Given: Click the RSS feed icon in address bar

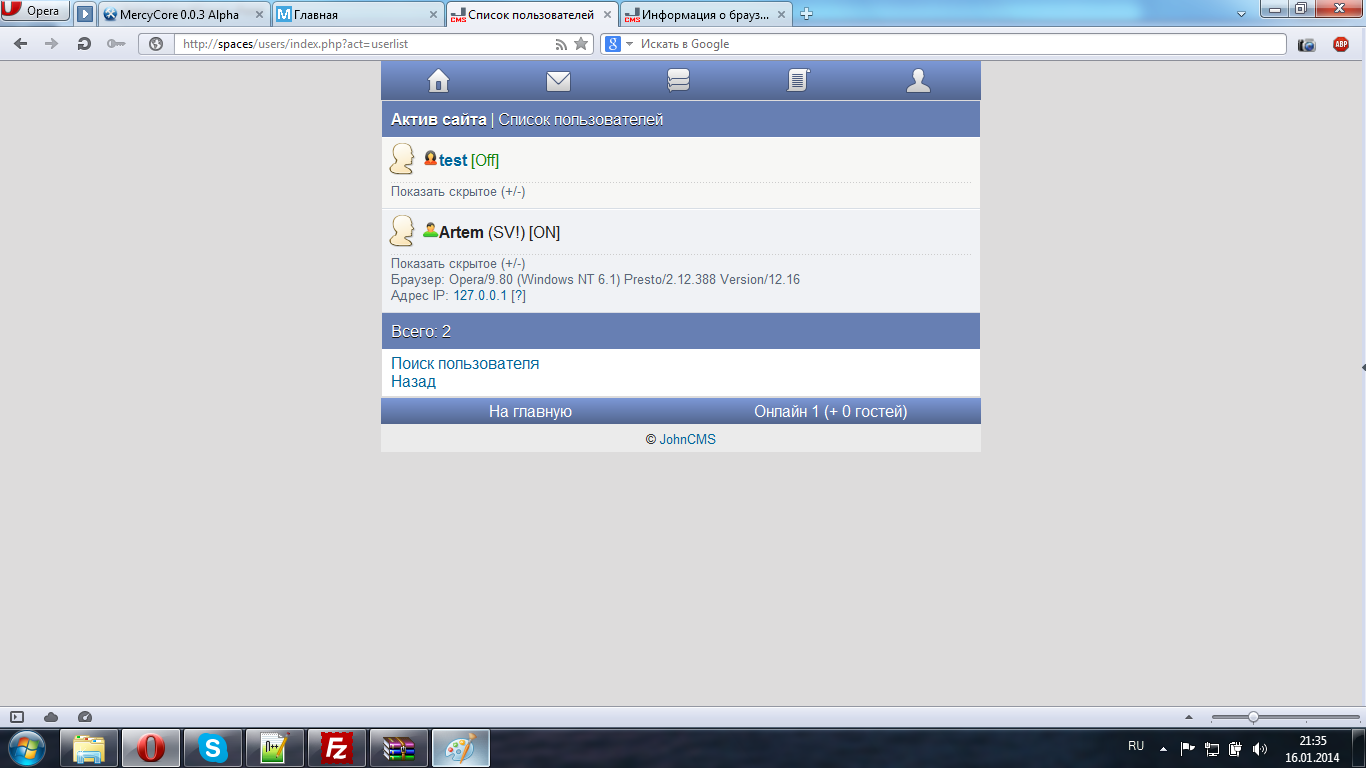Looking at the screenshot, I should pos(561,44).
